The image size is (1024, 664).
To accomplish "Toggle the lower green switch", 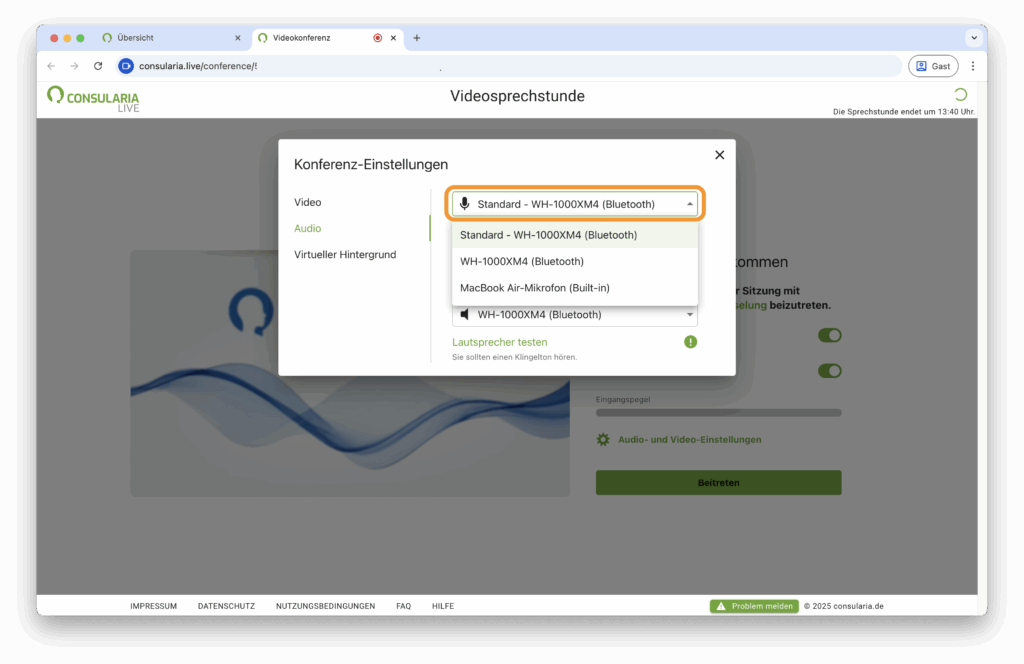I will click(829, 371).
